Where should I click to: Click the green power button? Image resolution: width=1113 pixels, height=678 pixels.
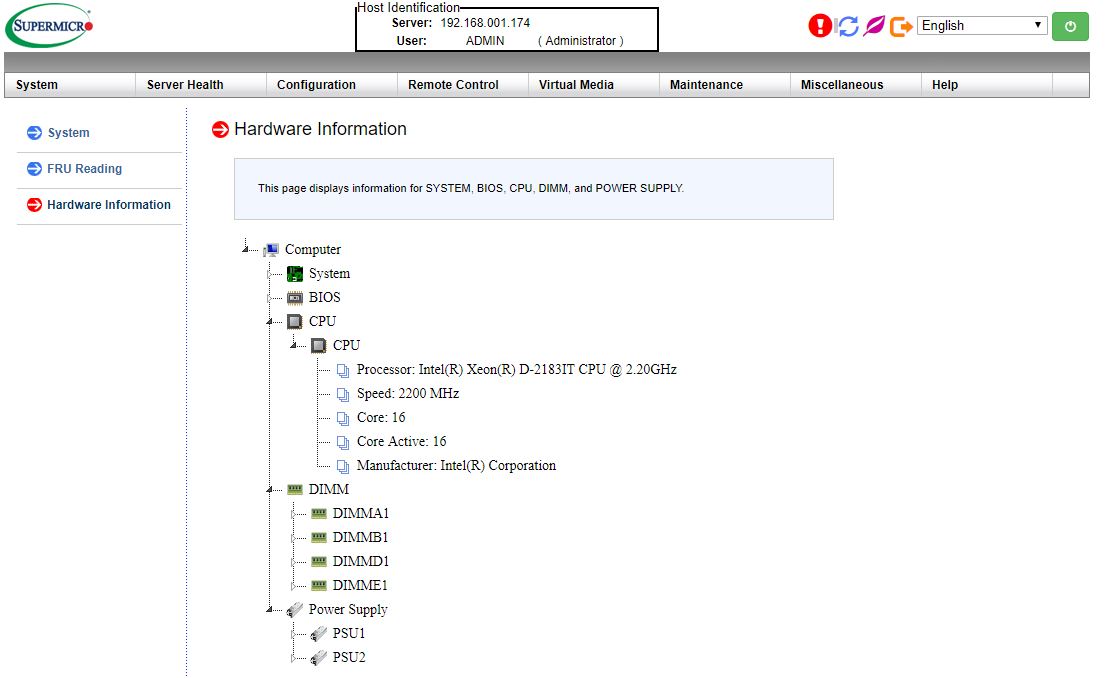(1070, 26)
